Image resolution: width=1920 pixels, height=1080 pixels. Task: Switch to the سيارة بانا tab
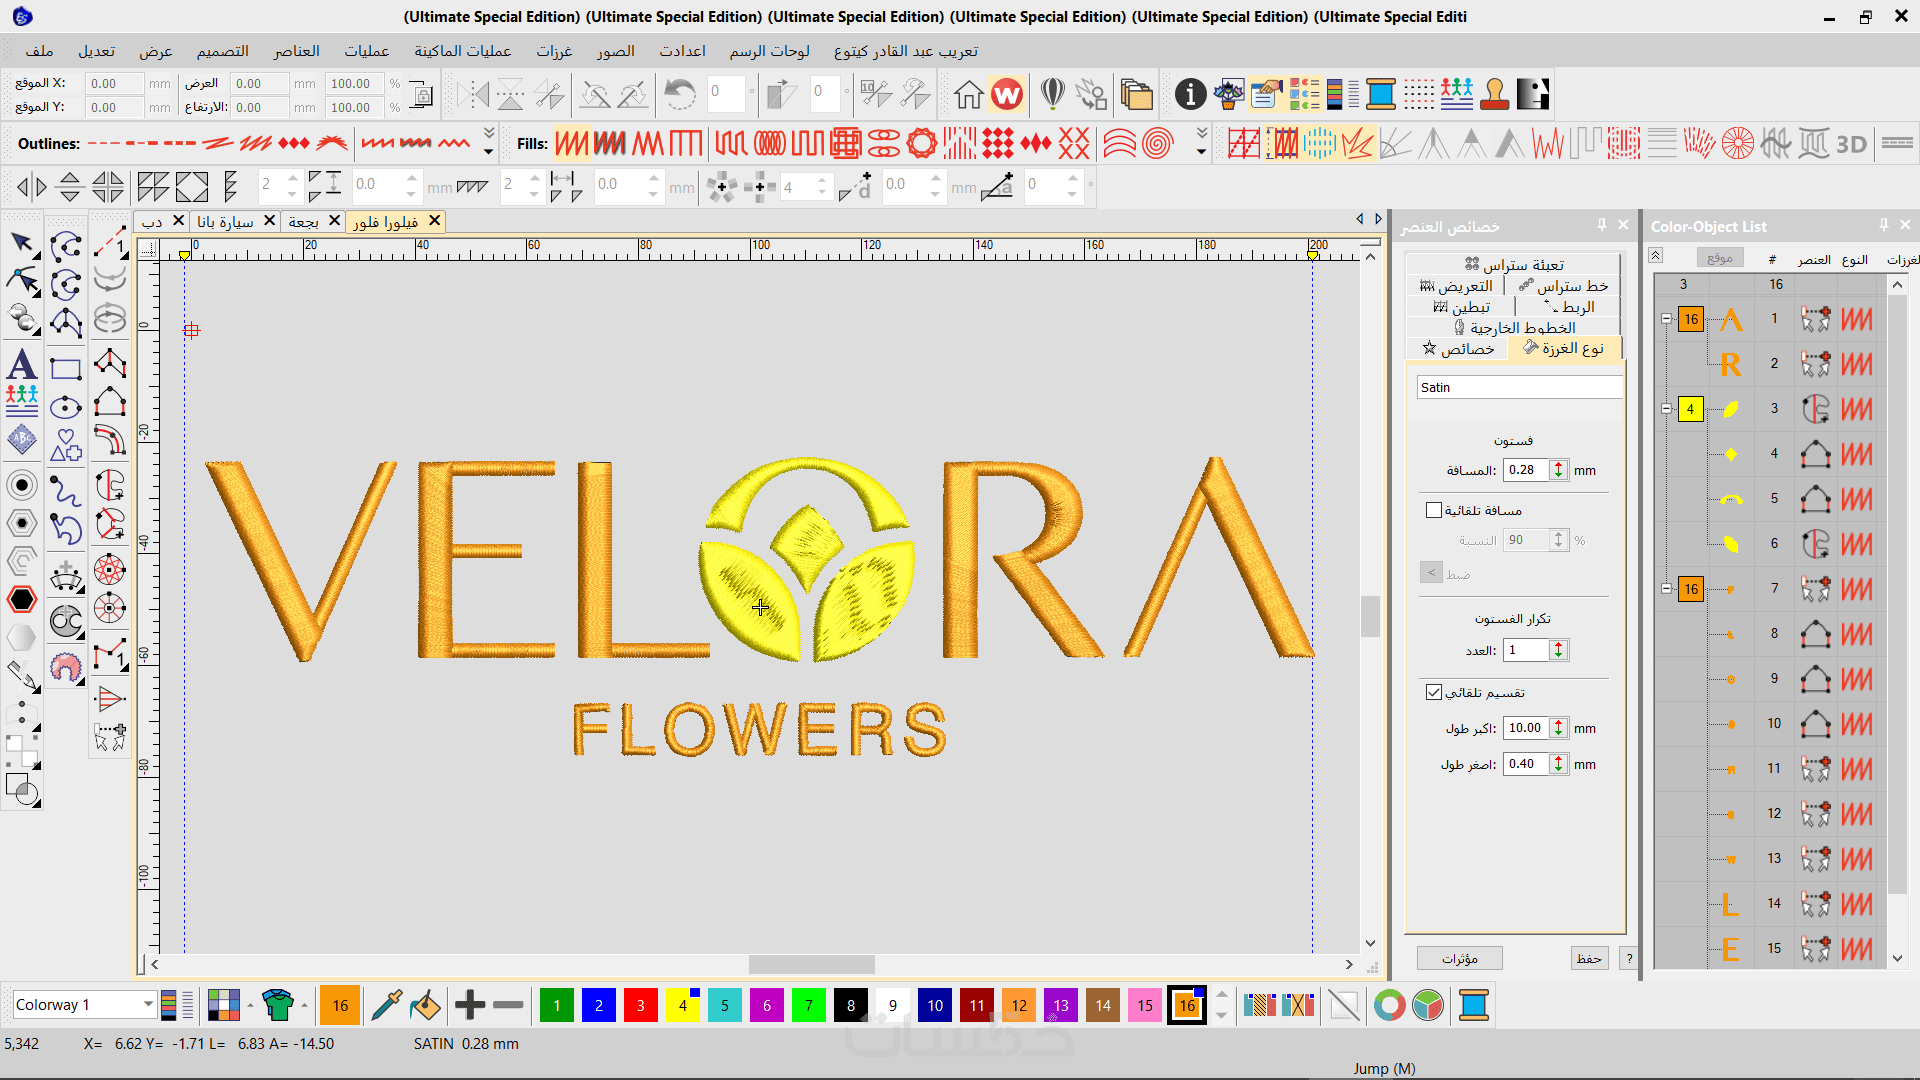(226, 221)
